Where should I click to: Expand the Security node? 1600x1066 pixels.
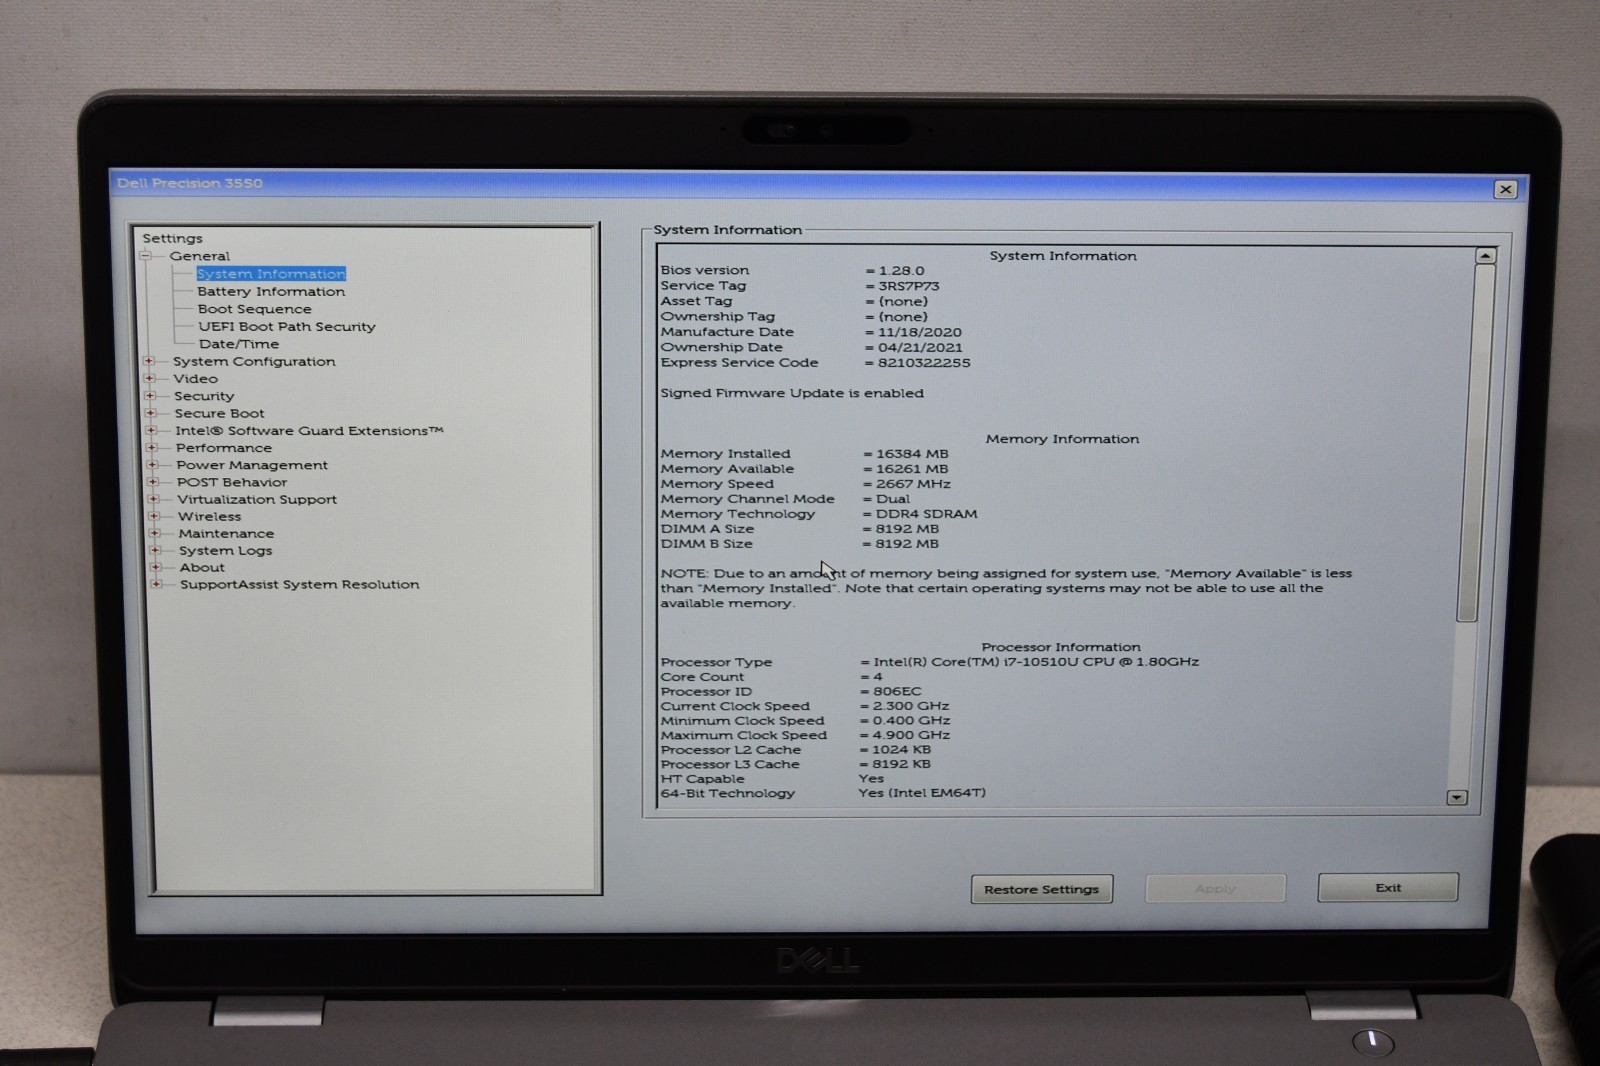click(150, 396)
